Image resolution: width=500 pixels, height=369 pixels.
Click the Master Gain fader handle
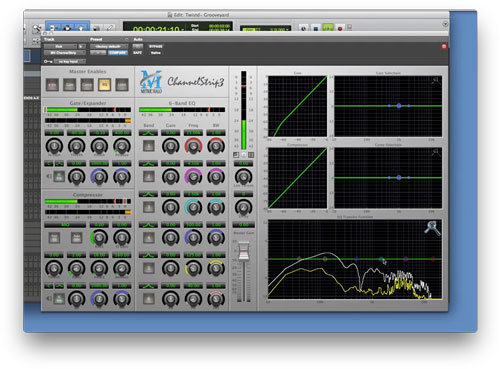click(x=244, y=251)
